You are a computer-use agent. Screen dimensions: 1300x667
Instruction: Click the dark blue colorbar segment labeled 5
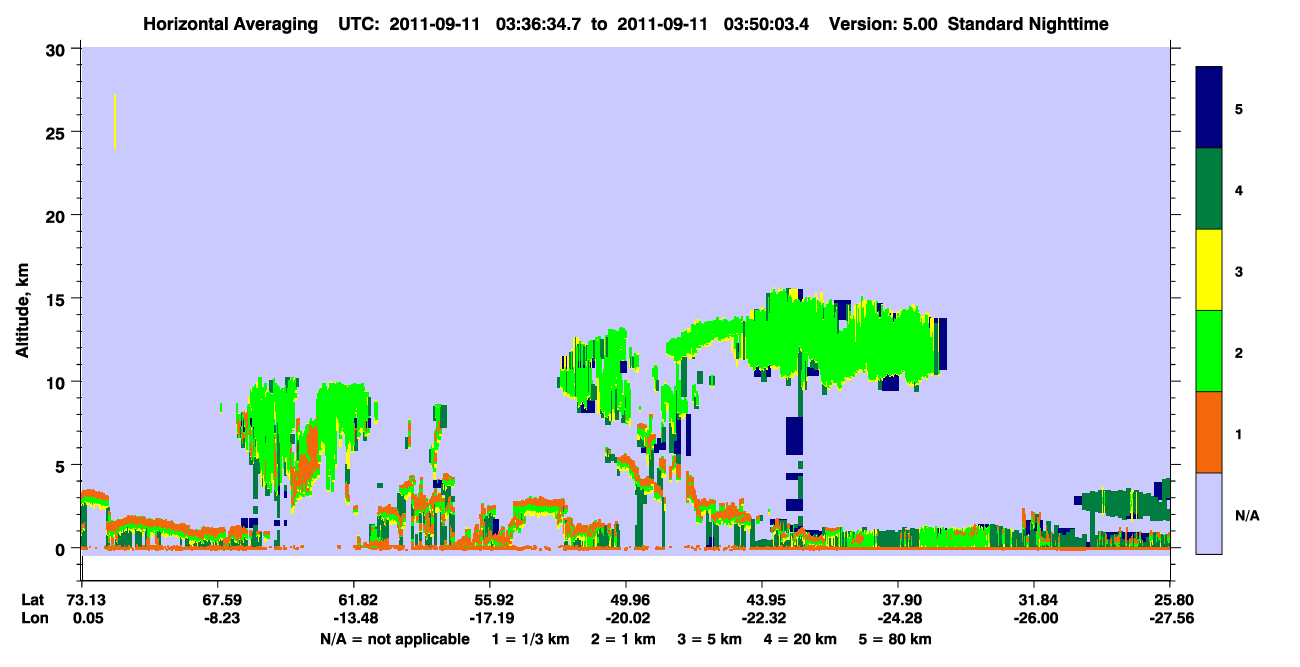(x=1209, y=108)
